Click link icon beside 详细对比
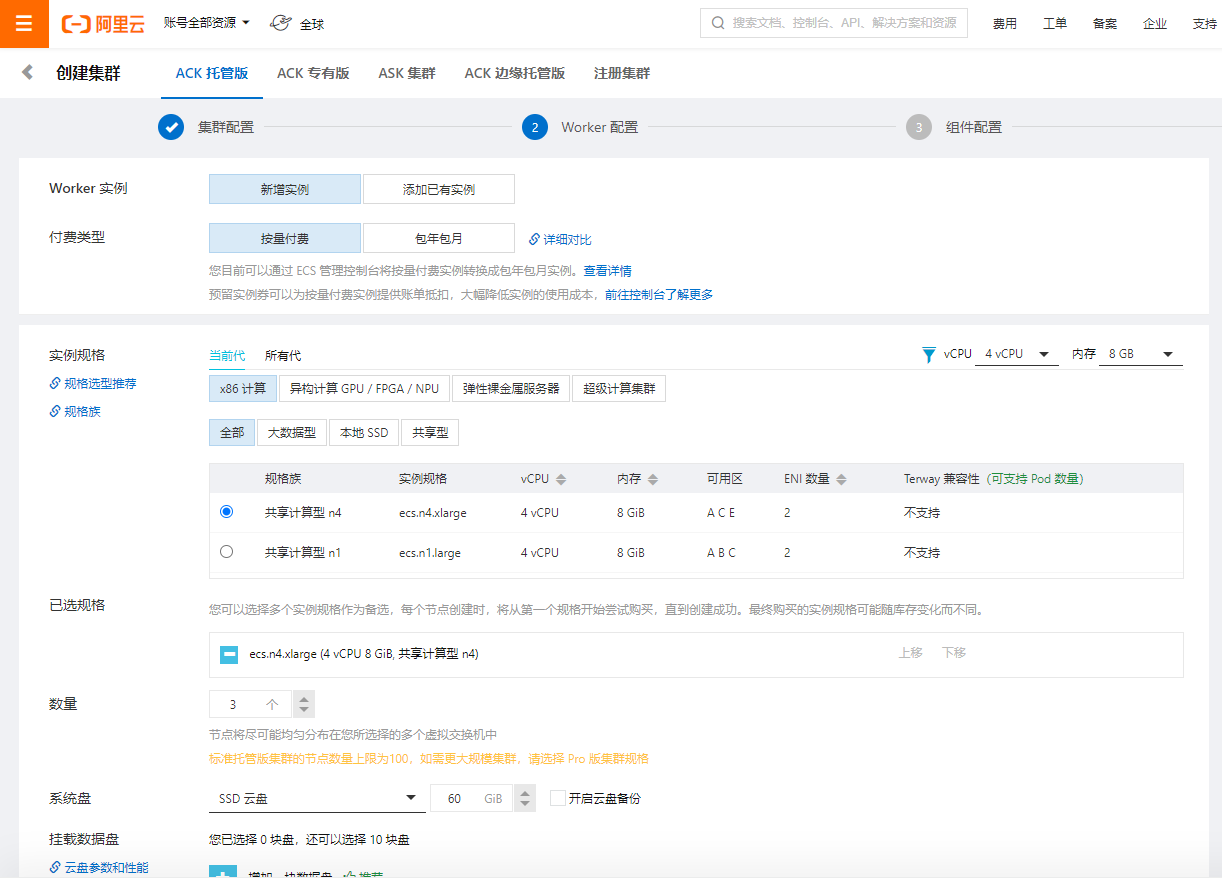1222x881 pixels. [534, 239]
